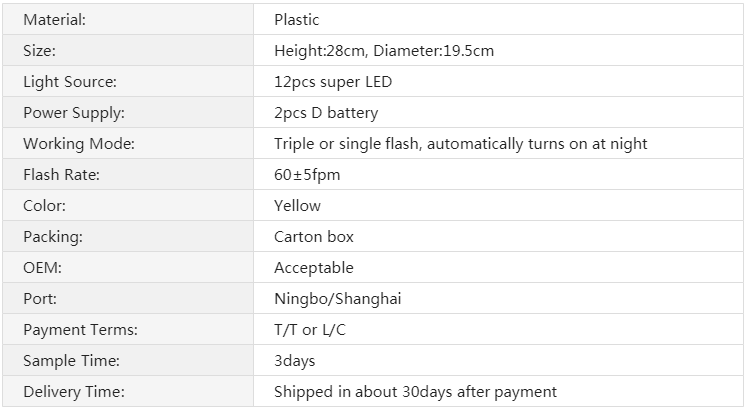Click the Light Source label
This screenshot has width=746, height=409.
(x=70, y=82)
